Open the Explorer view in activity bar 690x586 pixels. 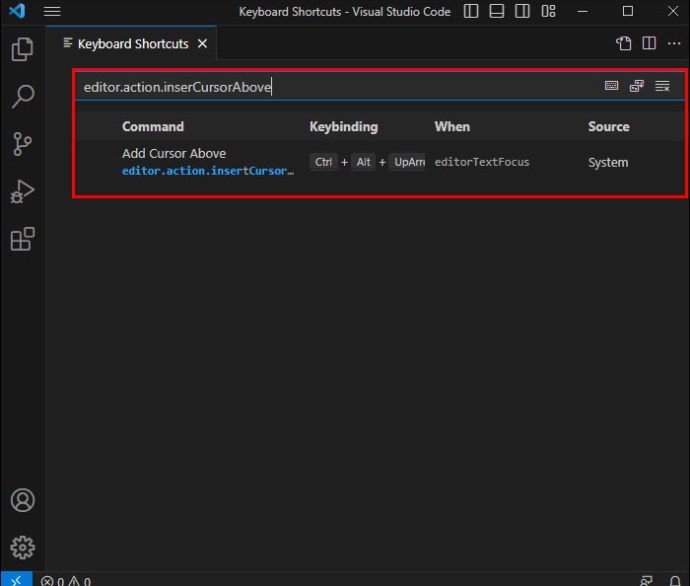tap(22, 49)
